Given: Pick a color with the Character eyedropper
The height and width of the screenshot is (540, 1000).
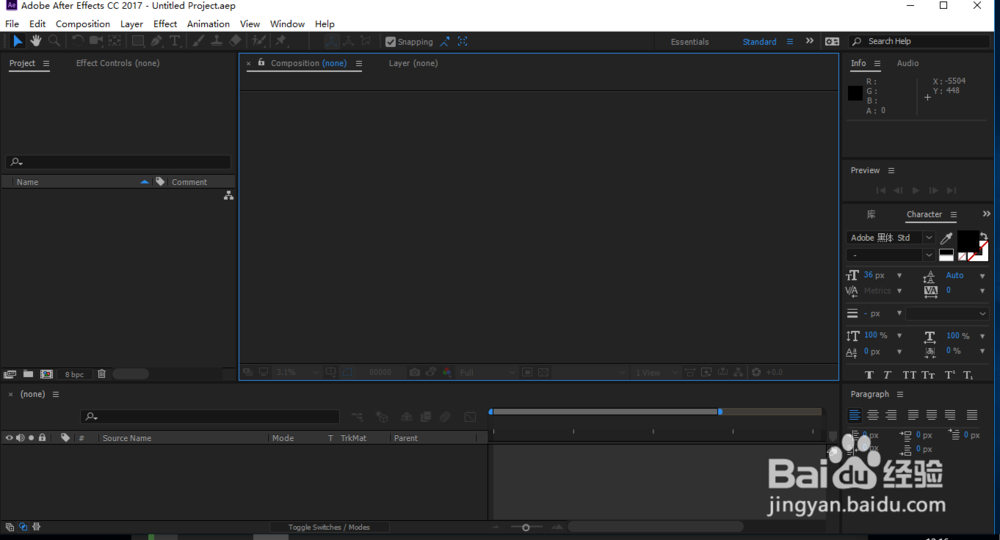Looking at the screenshot, I should 946,238.
